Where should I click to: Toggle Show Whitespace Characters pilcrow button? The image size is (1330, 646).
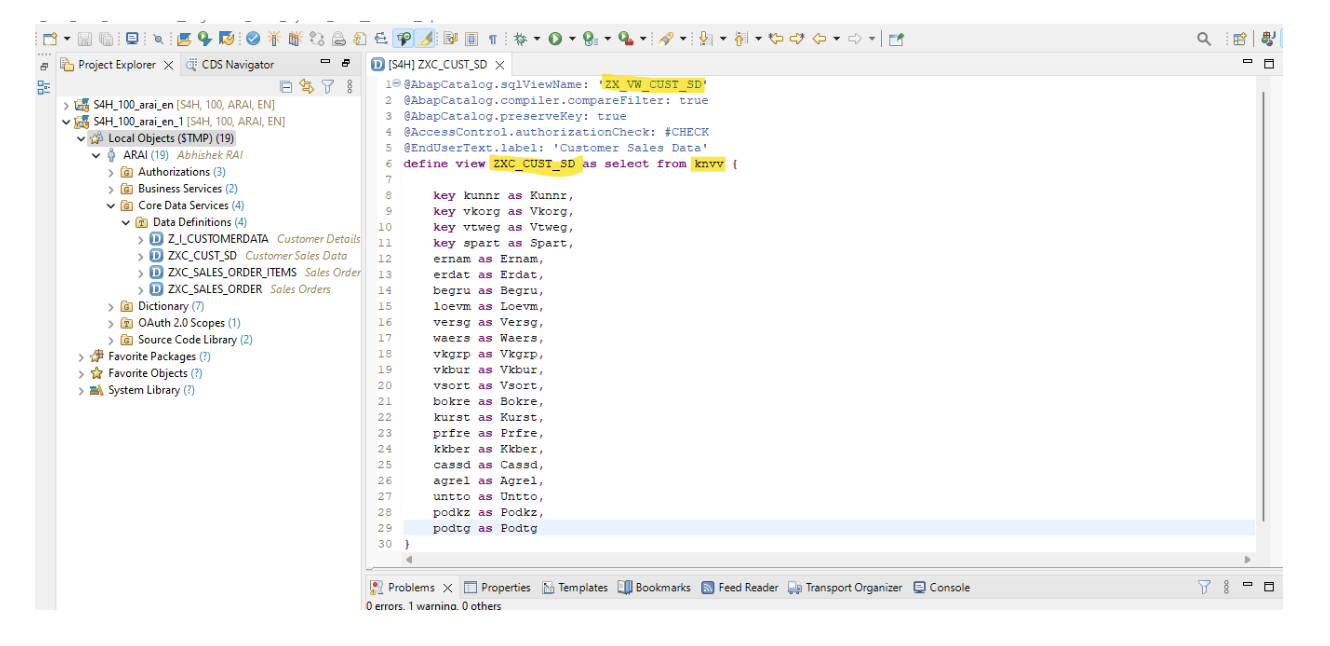(493, 39)
